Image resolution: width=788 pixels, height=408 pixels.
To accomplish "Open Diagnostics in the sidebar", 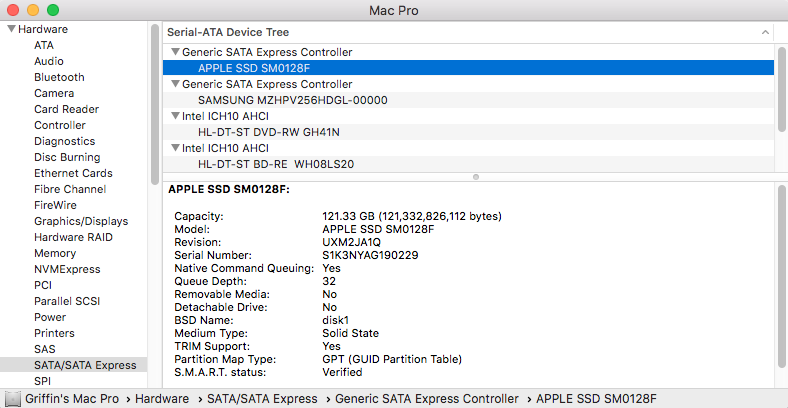I will pyautogui.click(x=64, y=141).
